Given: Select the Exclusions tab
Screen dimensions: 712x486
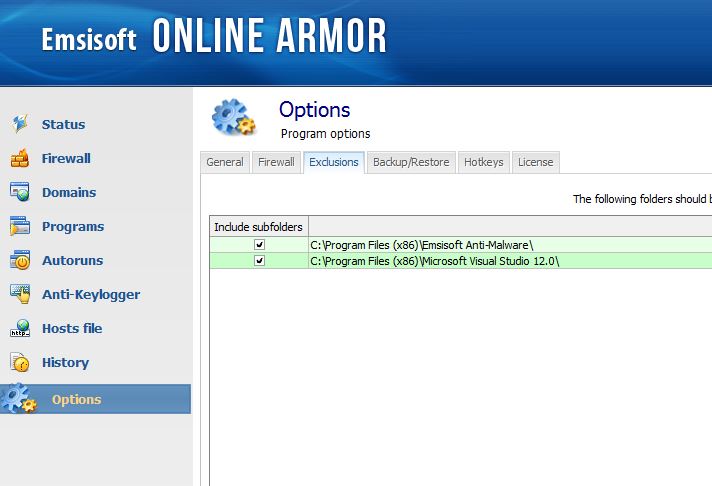Looking at the screenshot, I should point(334,162).
